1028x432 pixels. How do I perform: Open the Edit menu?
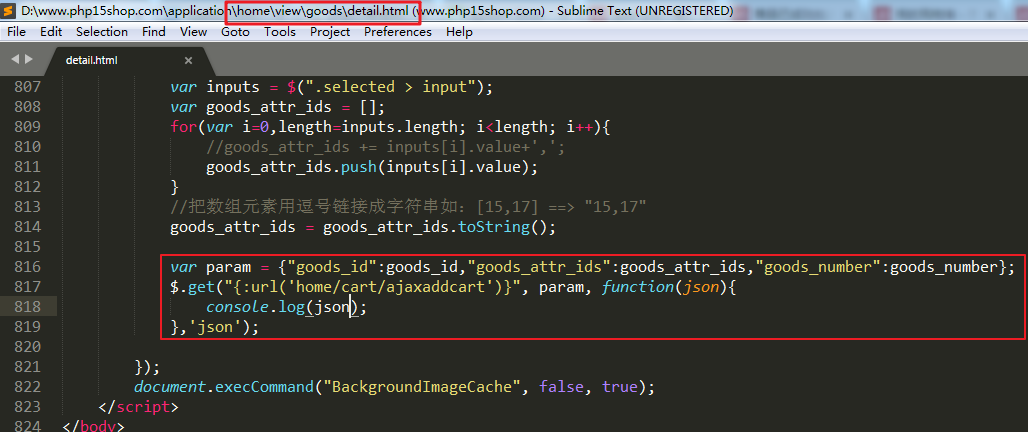51,32
